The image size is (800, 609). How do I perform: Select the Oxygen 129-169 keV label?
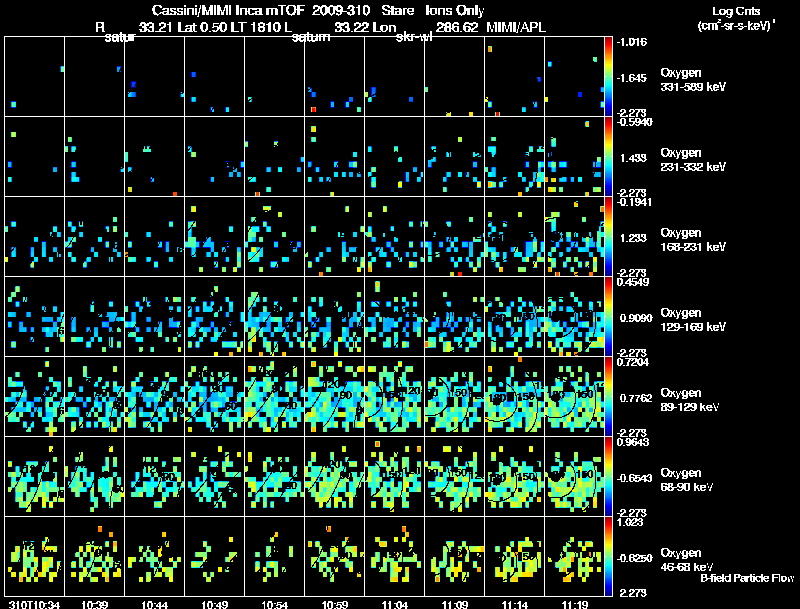pos(693,320)
